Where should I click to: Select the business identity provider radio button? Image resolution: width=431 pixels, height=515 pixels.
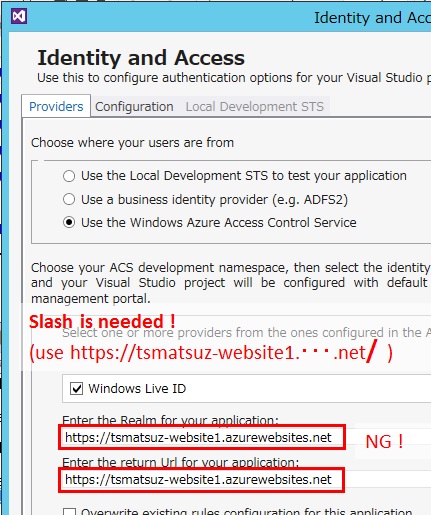coord(69,199)
